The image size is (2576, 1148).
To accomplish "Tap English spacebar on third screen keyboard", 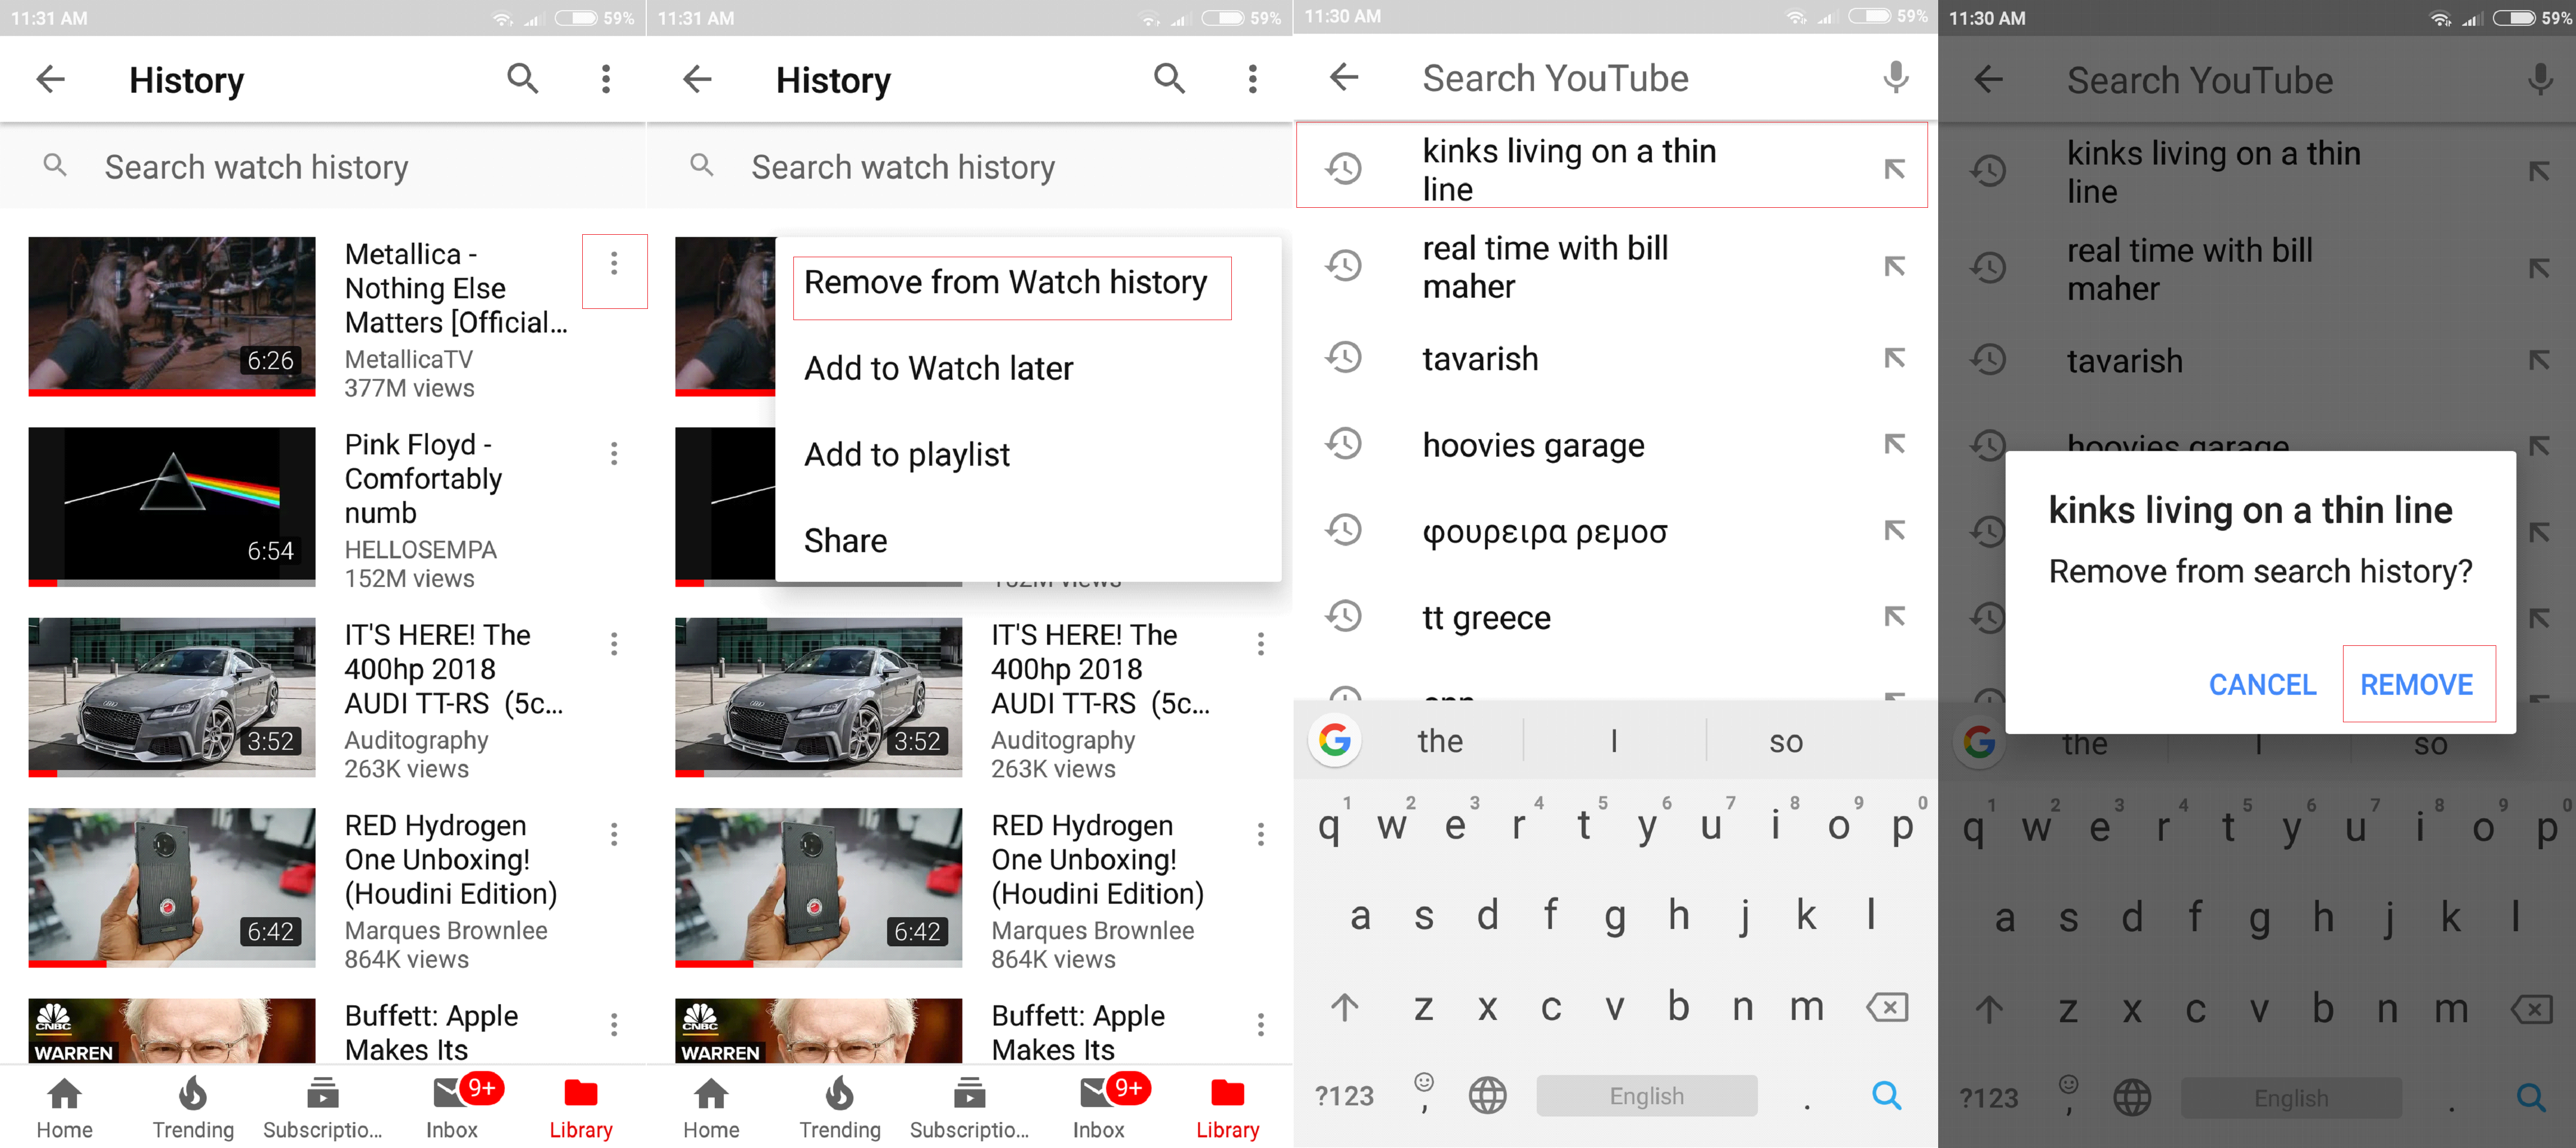I will 1646,1096.
